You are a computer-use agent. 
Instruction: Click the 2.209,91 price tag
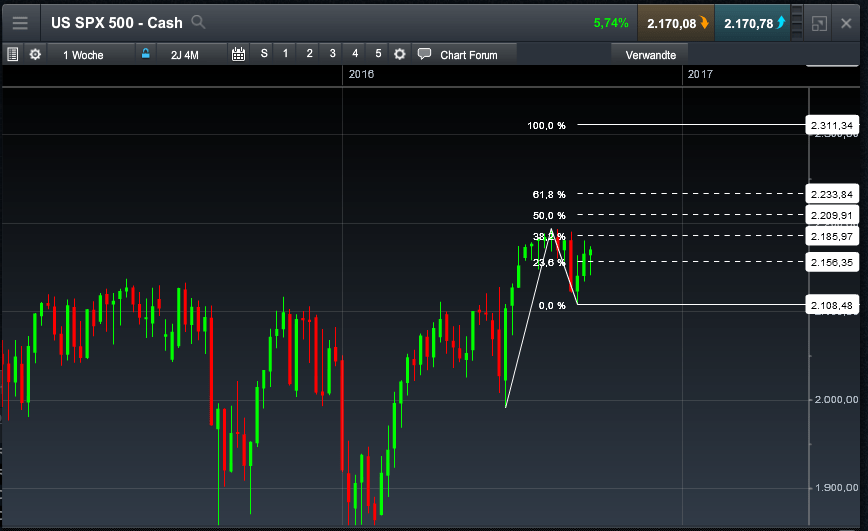[x=832, y=215]
